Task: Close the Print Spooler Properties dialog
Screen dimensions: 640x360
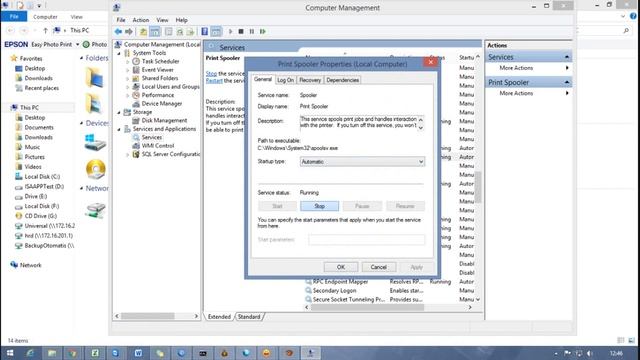Action: (430, 62)
